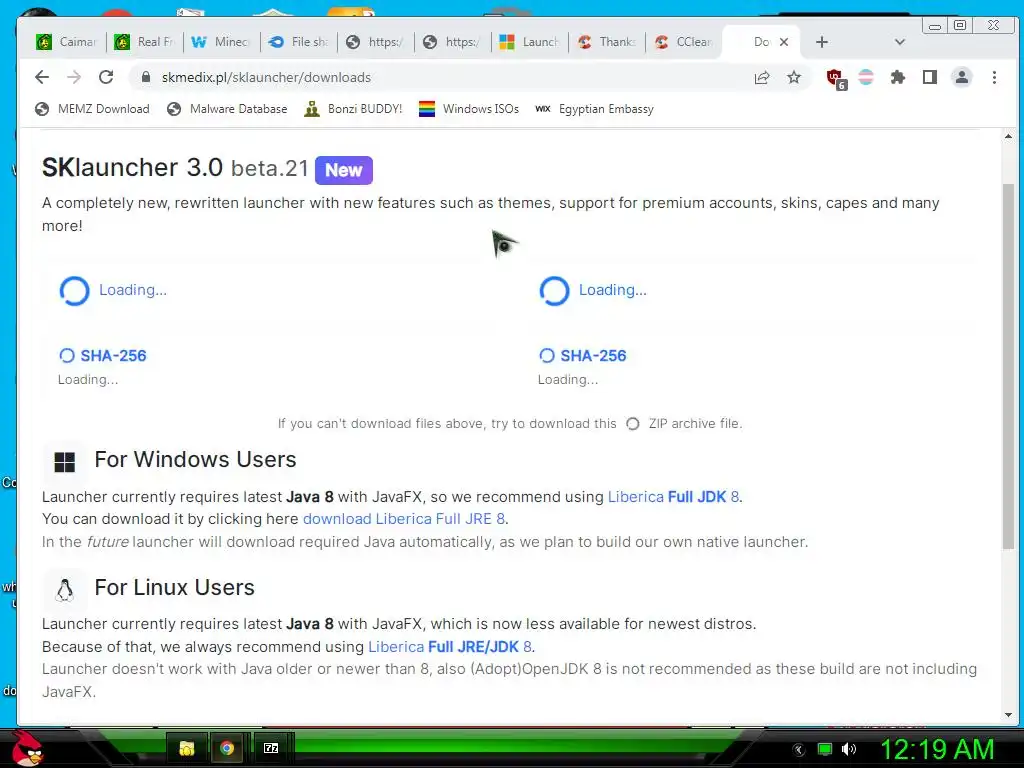Switch to the first https:/ tab
This screenshot has width=1024, height=768.
coord(376,42)
